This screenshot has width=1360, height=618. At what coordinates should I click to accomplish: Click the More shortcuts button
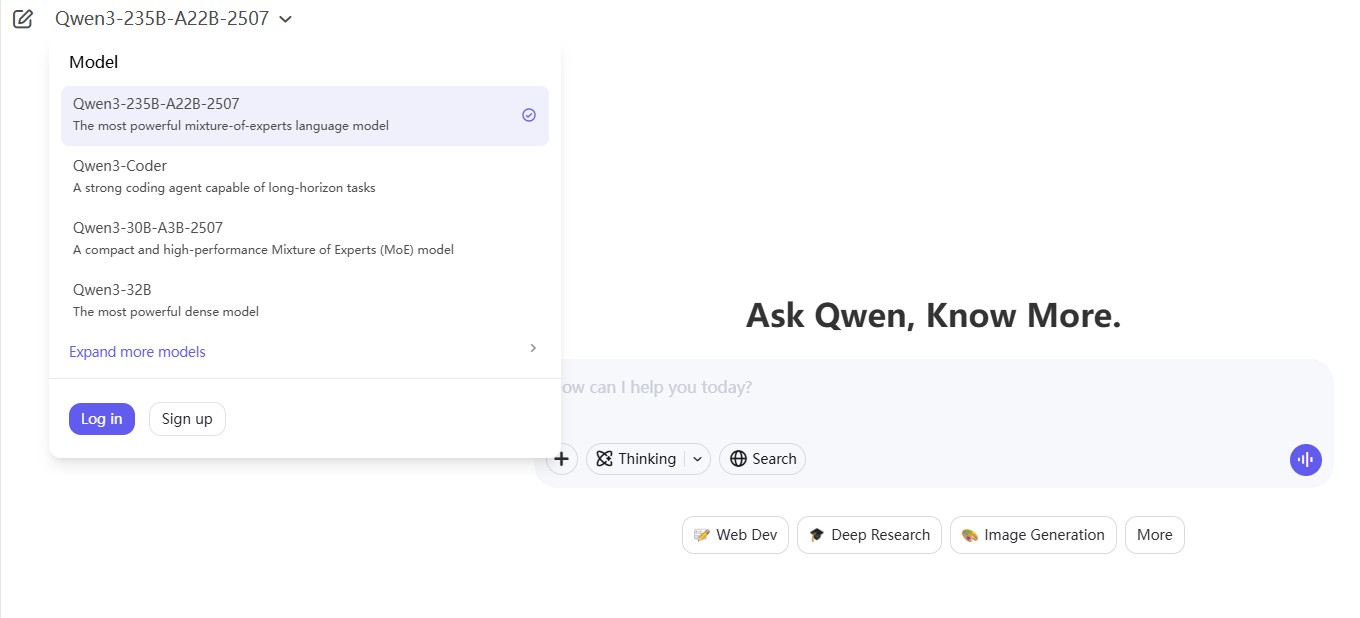(1155, 535)
